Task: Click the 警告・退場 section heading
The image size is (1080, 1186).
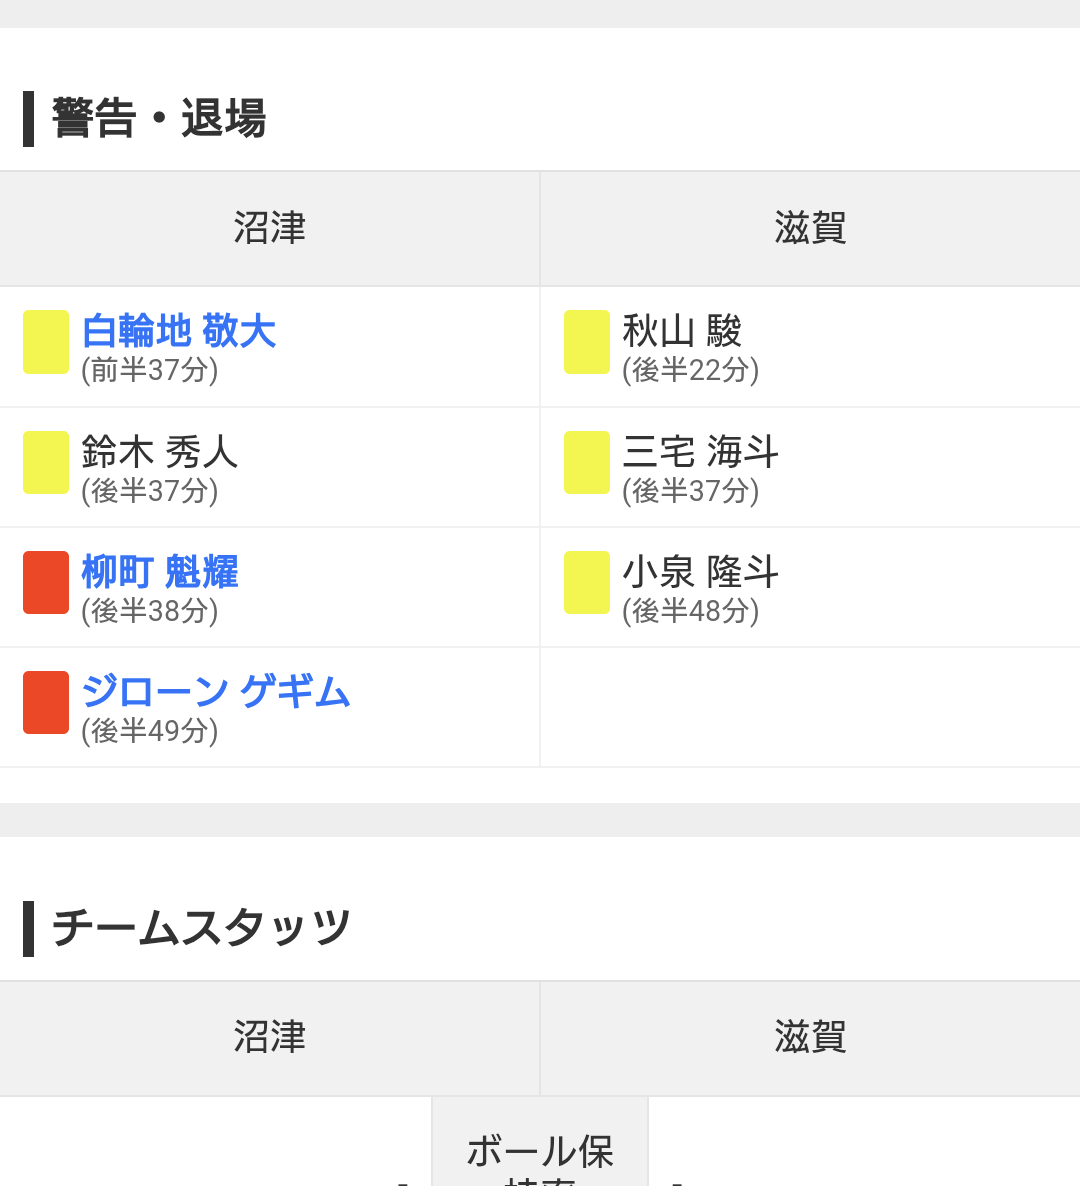Action: tap(159, 118)
